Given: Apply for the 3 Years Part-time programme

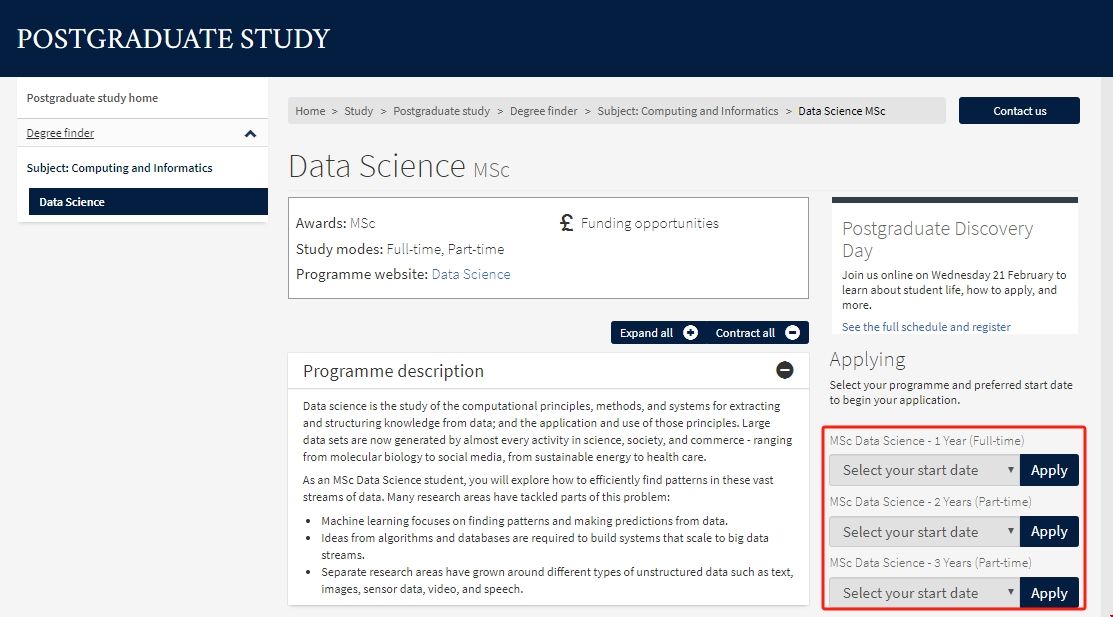Looking at the screenshot, I should point(1049,593).
